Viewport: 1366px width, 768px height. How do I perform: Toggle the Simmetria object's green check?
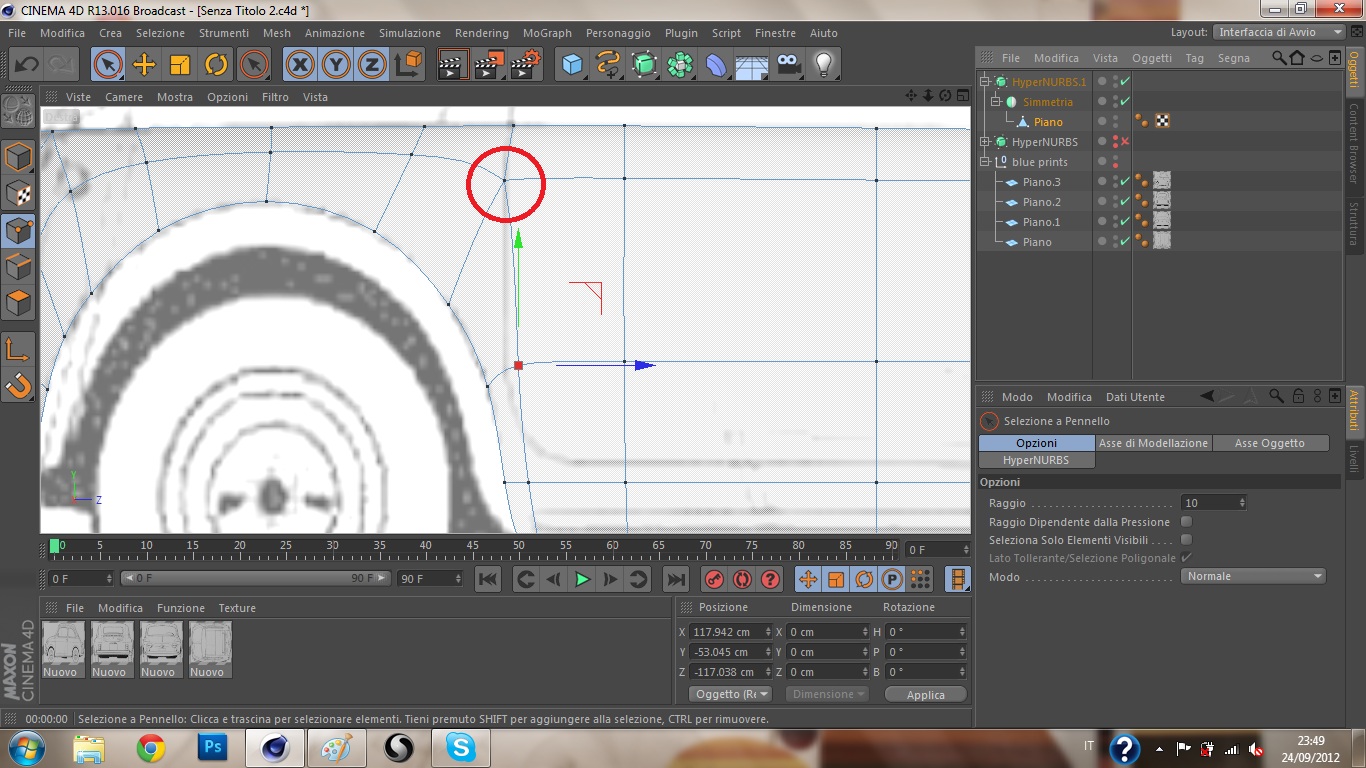coord(1125,101)
